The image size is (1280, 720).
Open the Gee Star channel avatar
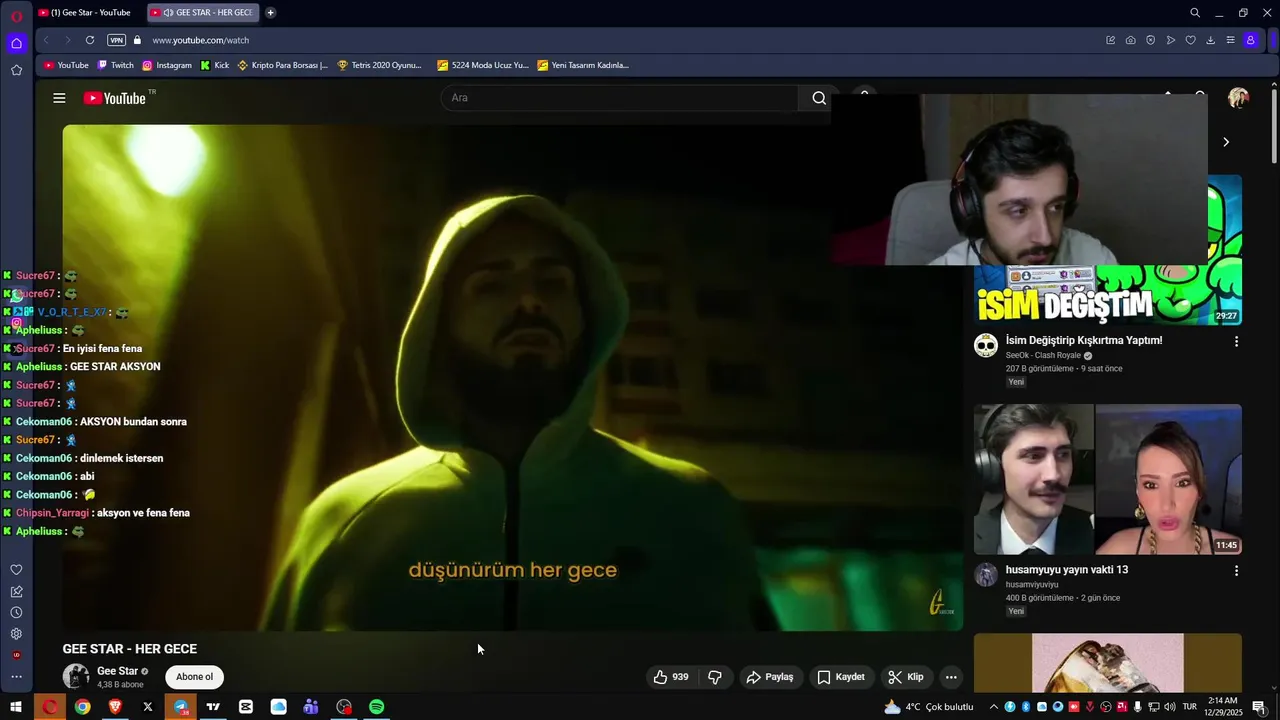tap(76, 677)
